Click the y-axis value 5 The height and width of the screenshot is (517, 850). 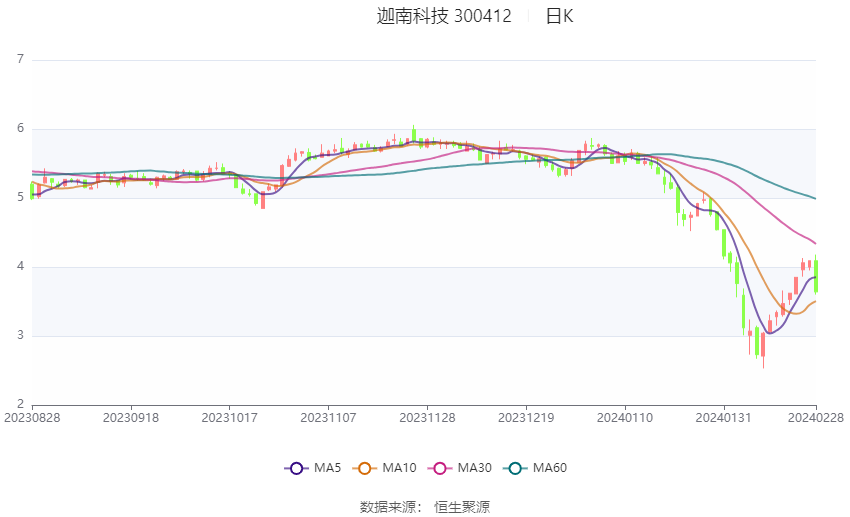[x=21, y=197]
